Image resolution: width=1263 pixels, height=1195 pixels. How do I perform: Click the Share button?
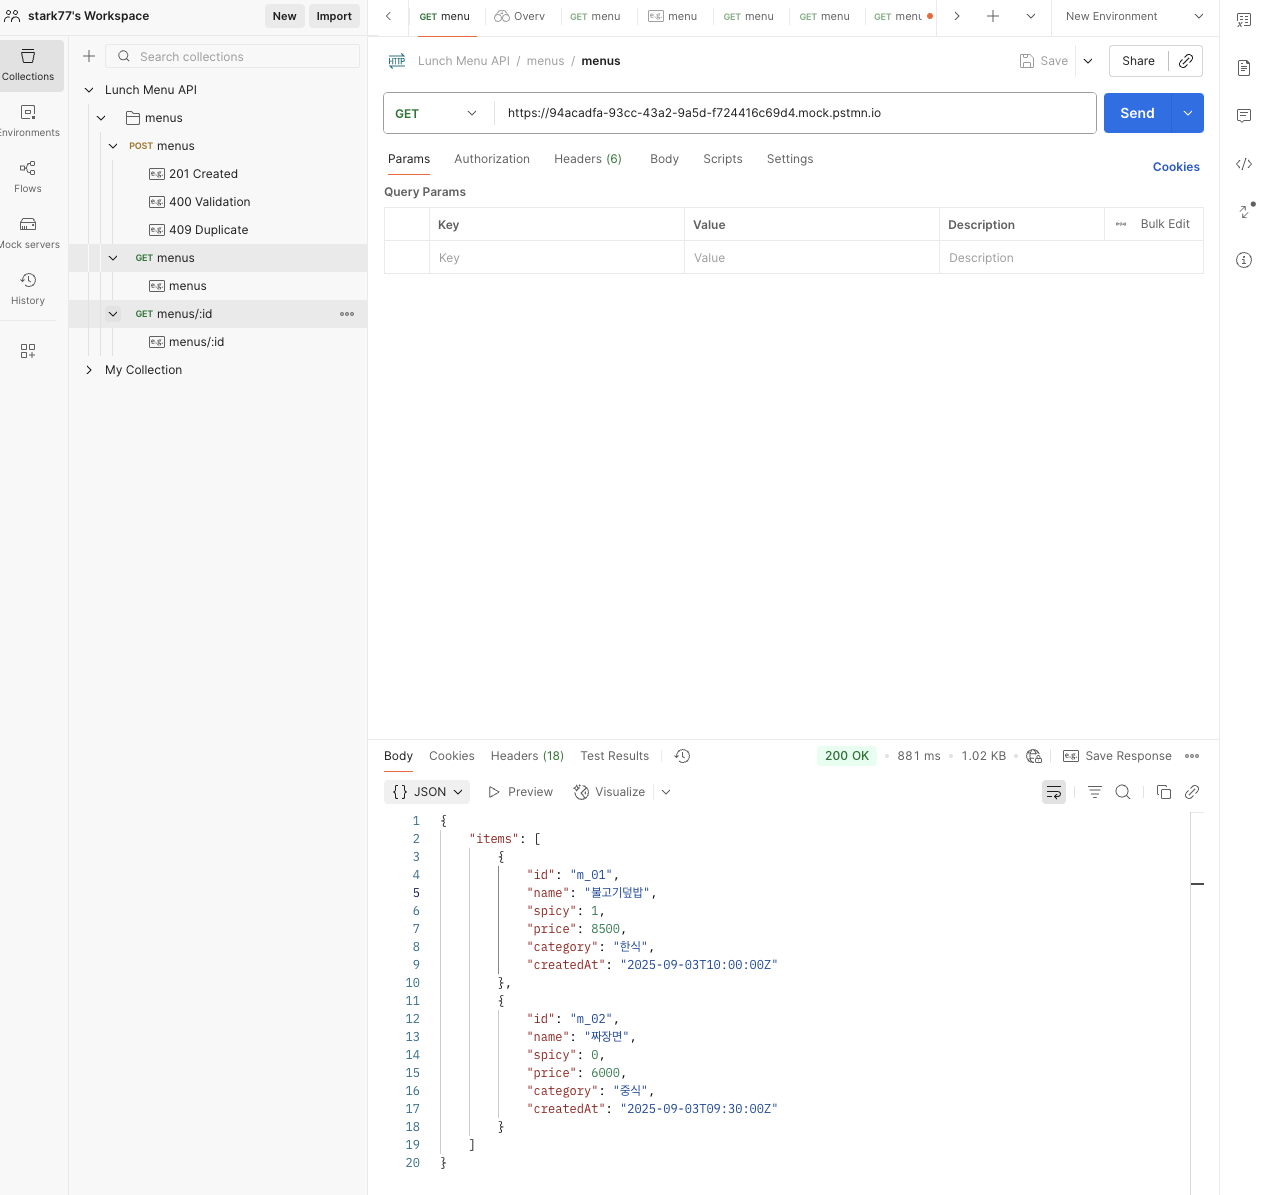point(1138,61)
